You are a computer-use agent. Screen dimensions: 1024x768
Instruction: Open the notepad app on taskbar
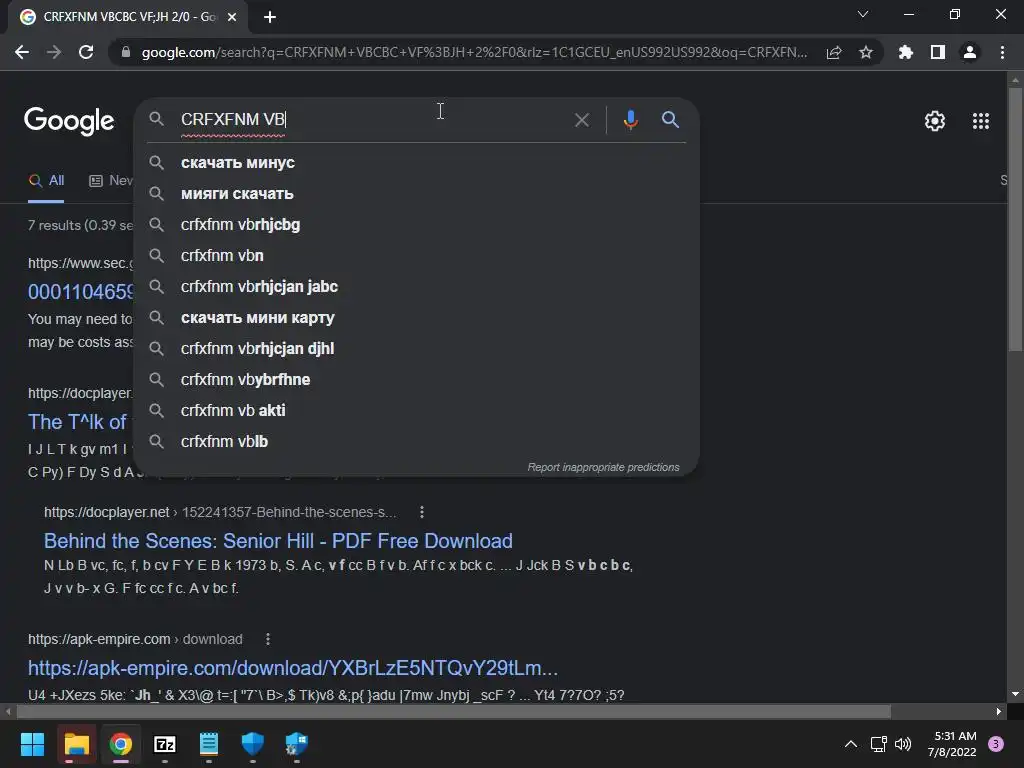click(x=209, y=744)
